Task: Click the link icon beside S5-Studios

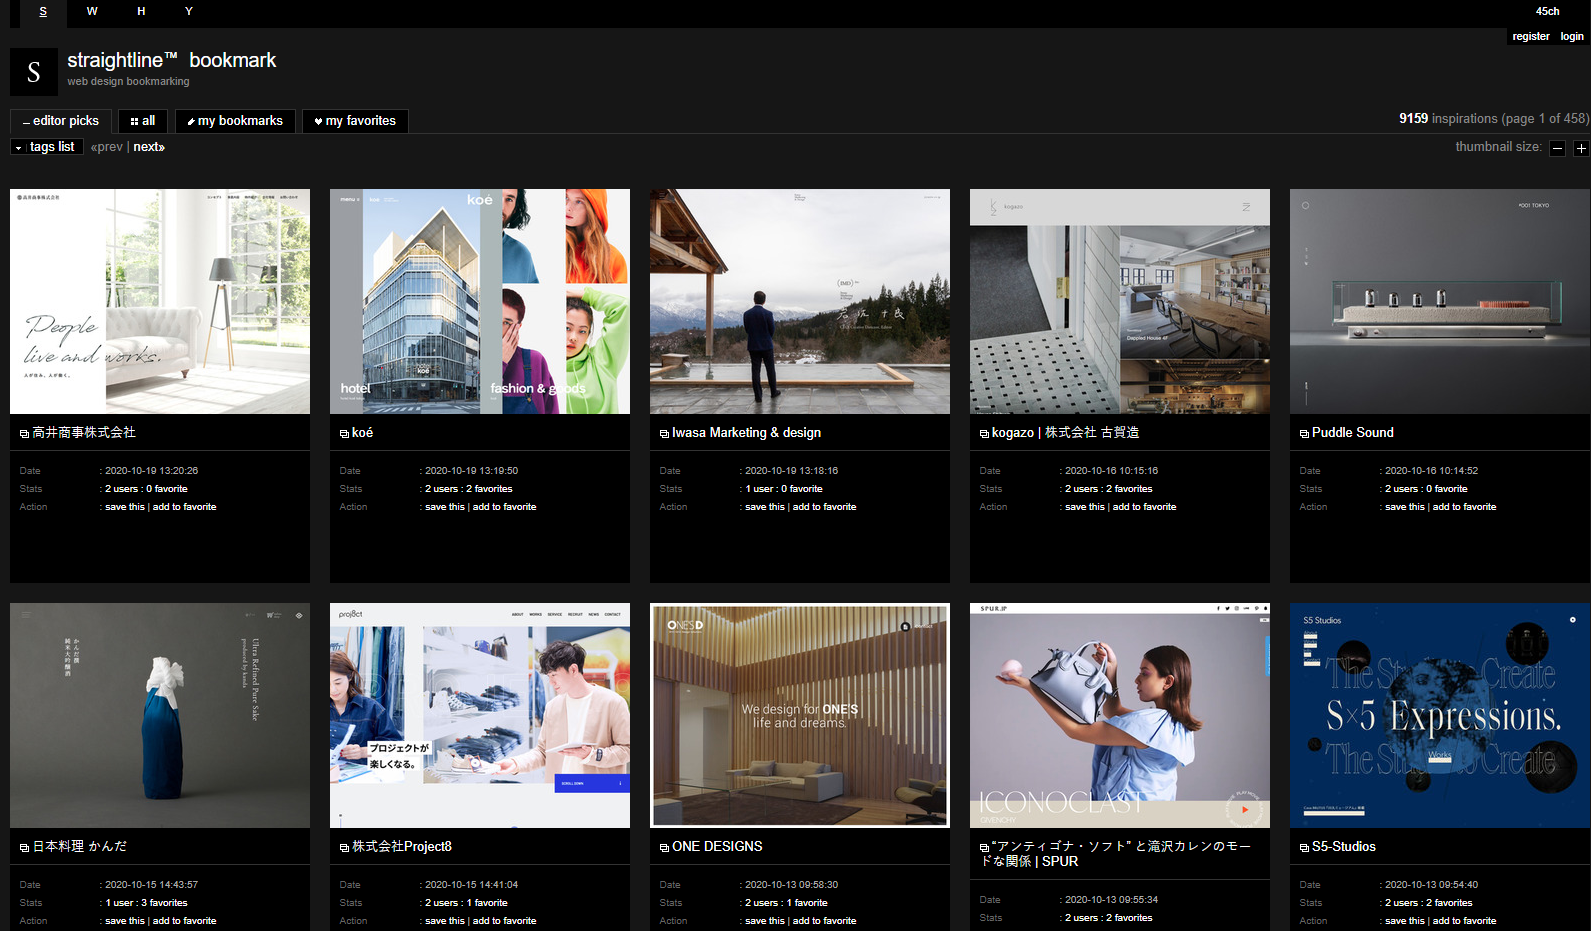Action: [1304, 848]
